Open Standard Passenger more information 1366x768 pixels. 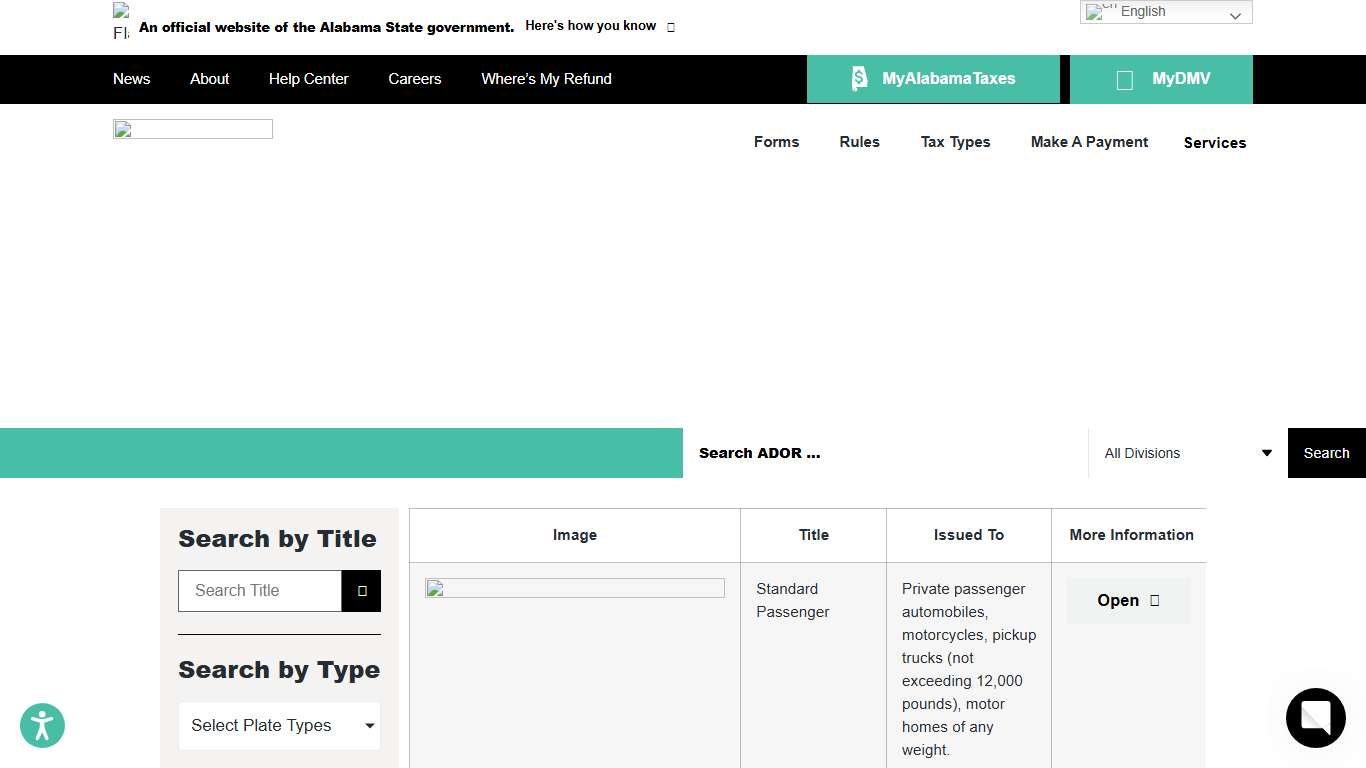pyautogui.click(x=1127, y=600)
